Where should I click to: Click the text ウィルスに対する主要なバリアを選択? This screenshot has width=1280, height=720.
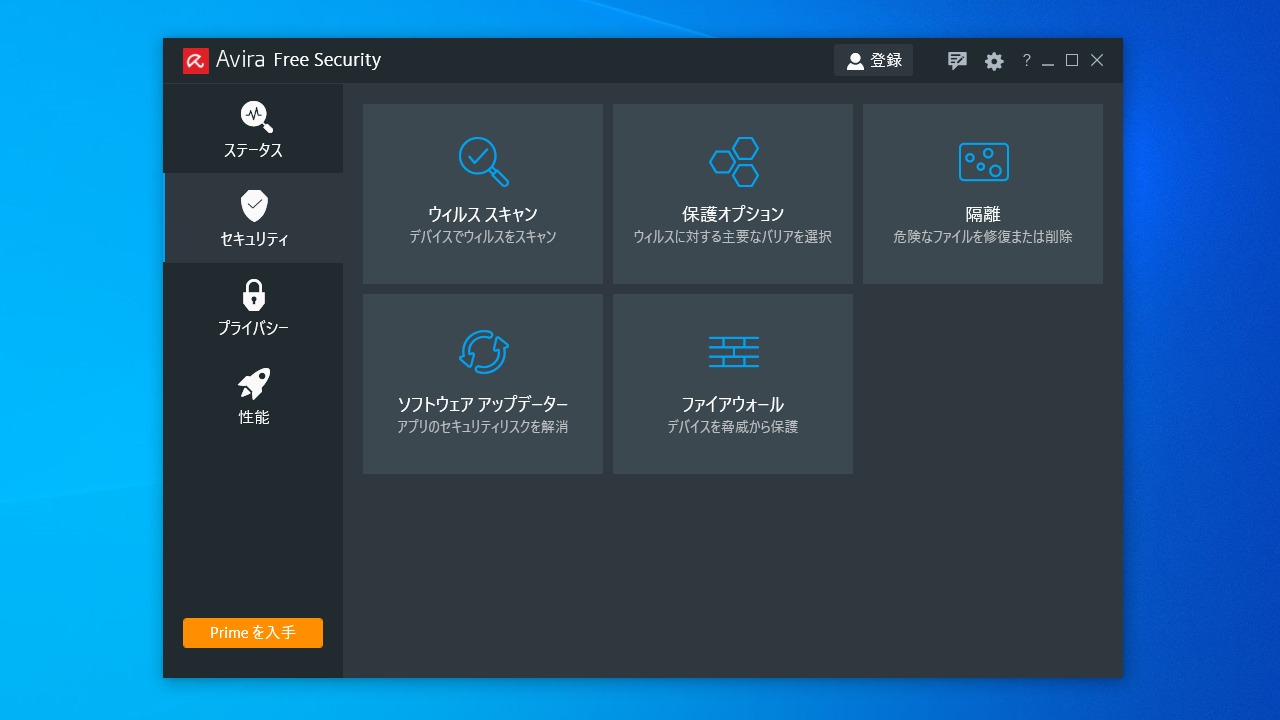coord(733,237)
